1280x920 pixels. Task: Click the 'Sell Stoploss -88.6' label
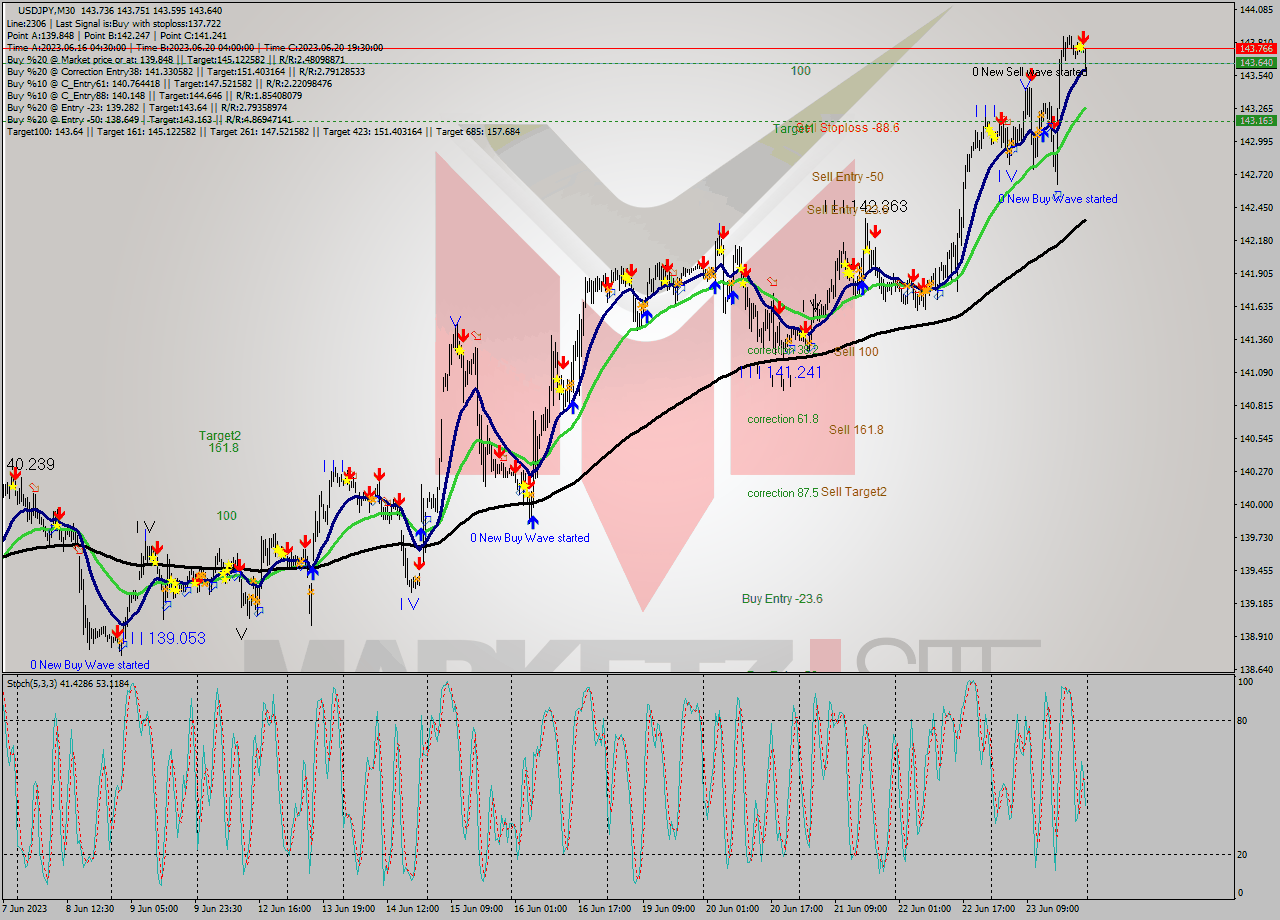click(850, 128)
